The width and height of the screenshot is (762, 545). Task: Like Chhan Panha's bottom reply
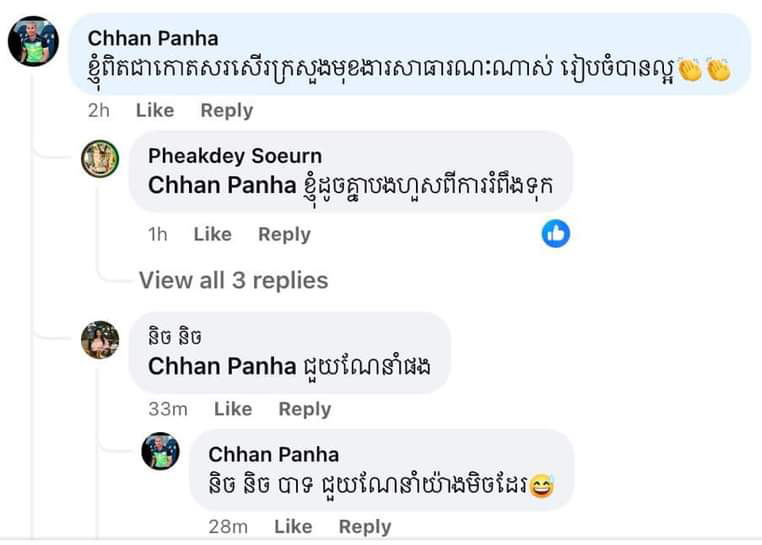[x=292, y=526]
